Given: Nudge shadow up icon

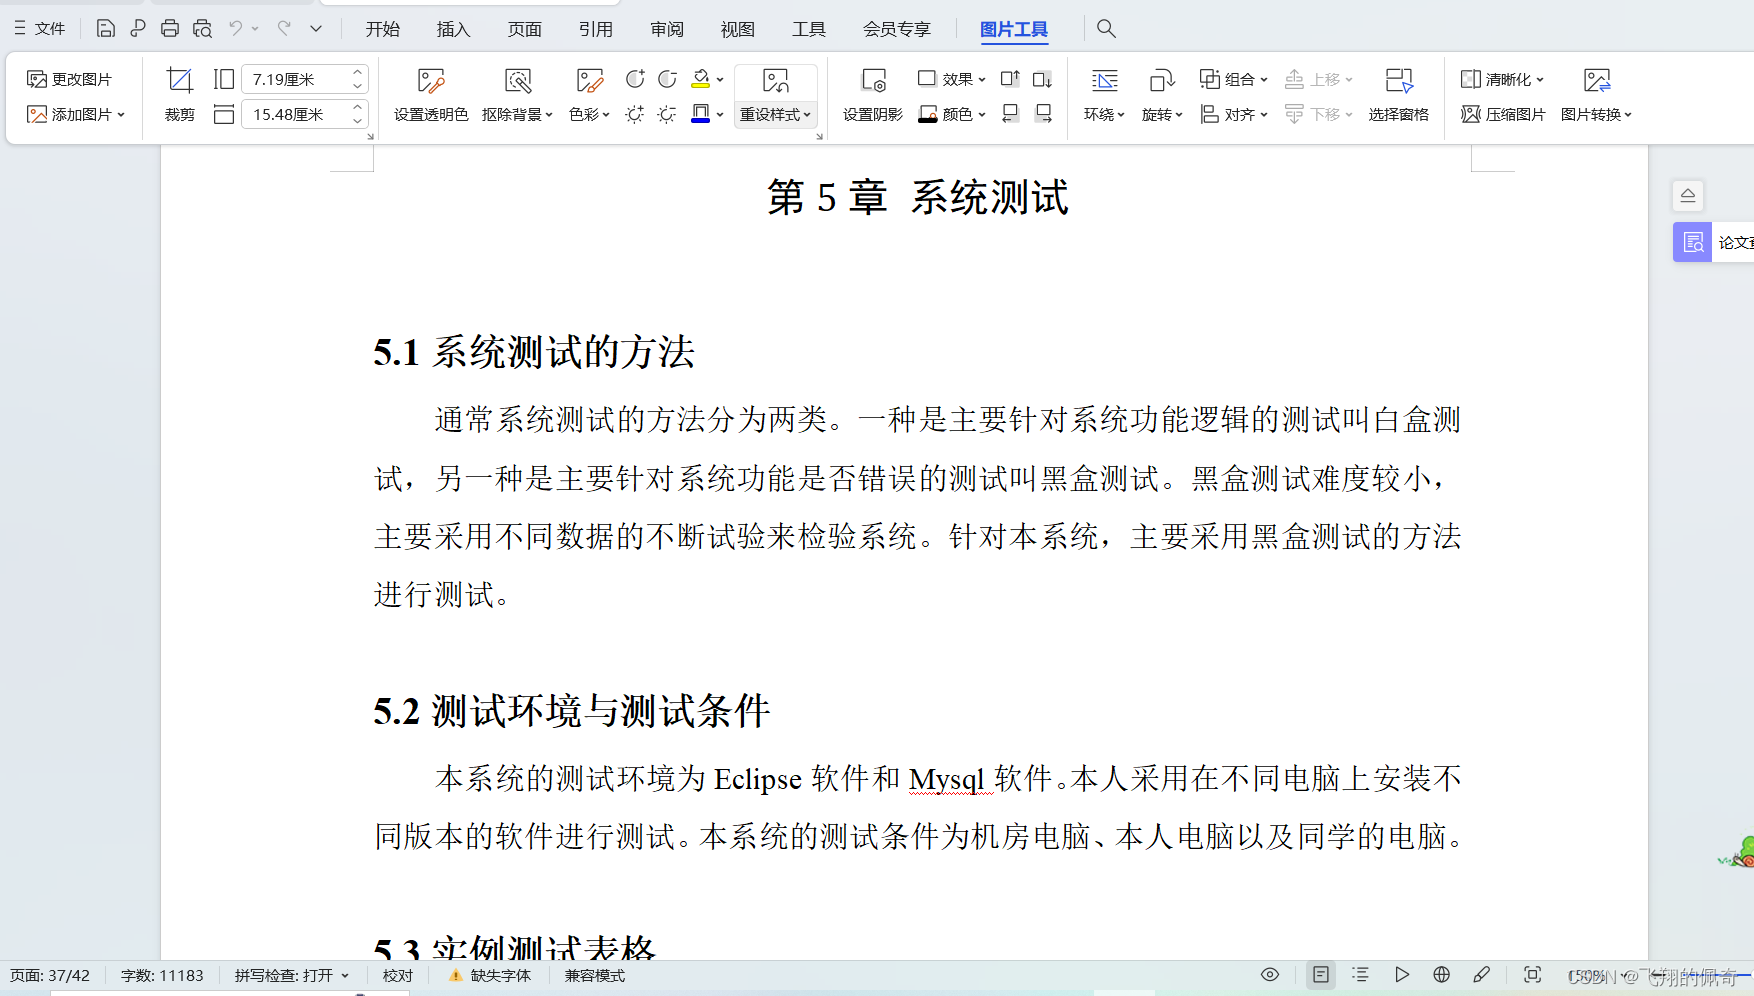Looking at the screenshot, I should (x=1010, y=79).
